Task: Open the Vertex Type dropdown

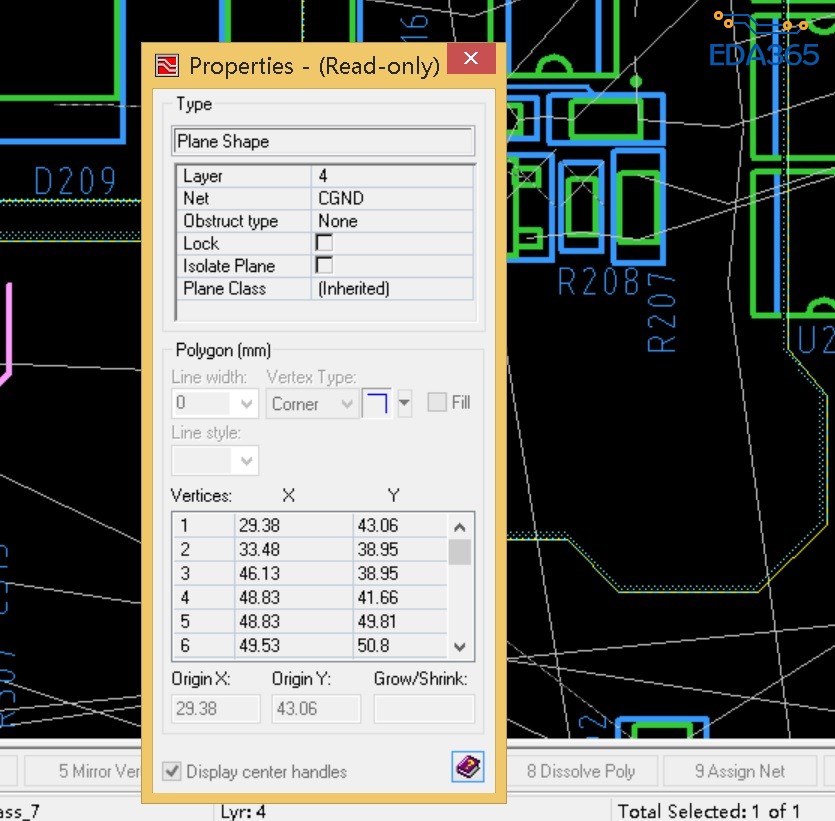Action: click(x=346, y=404)
